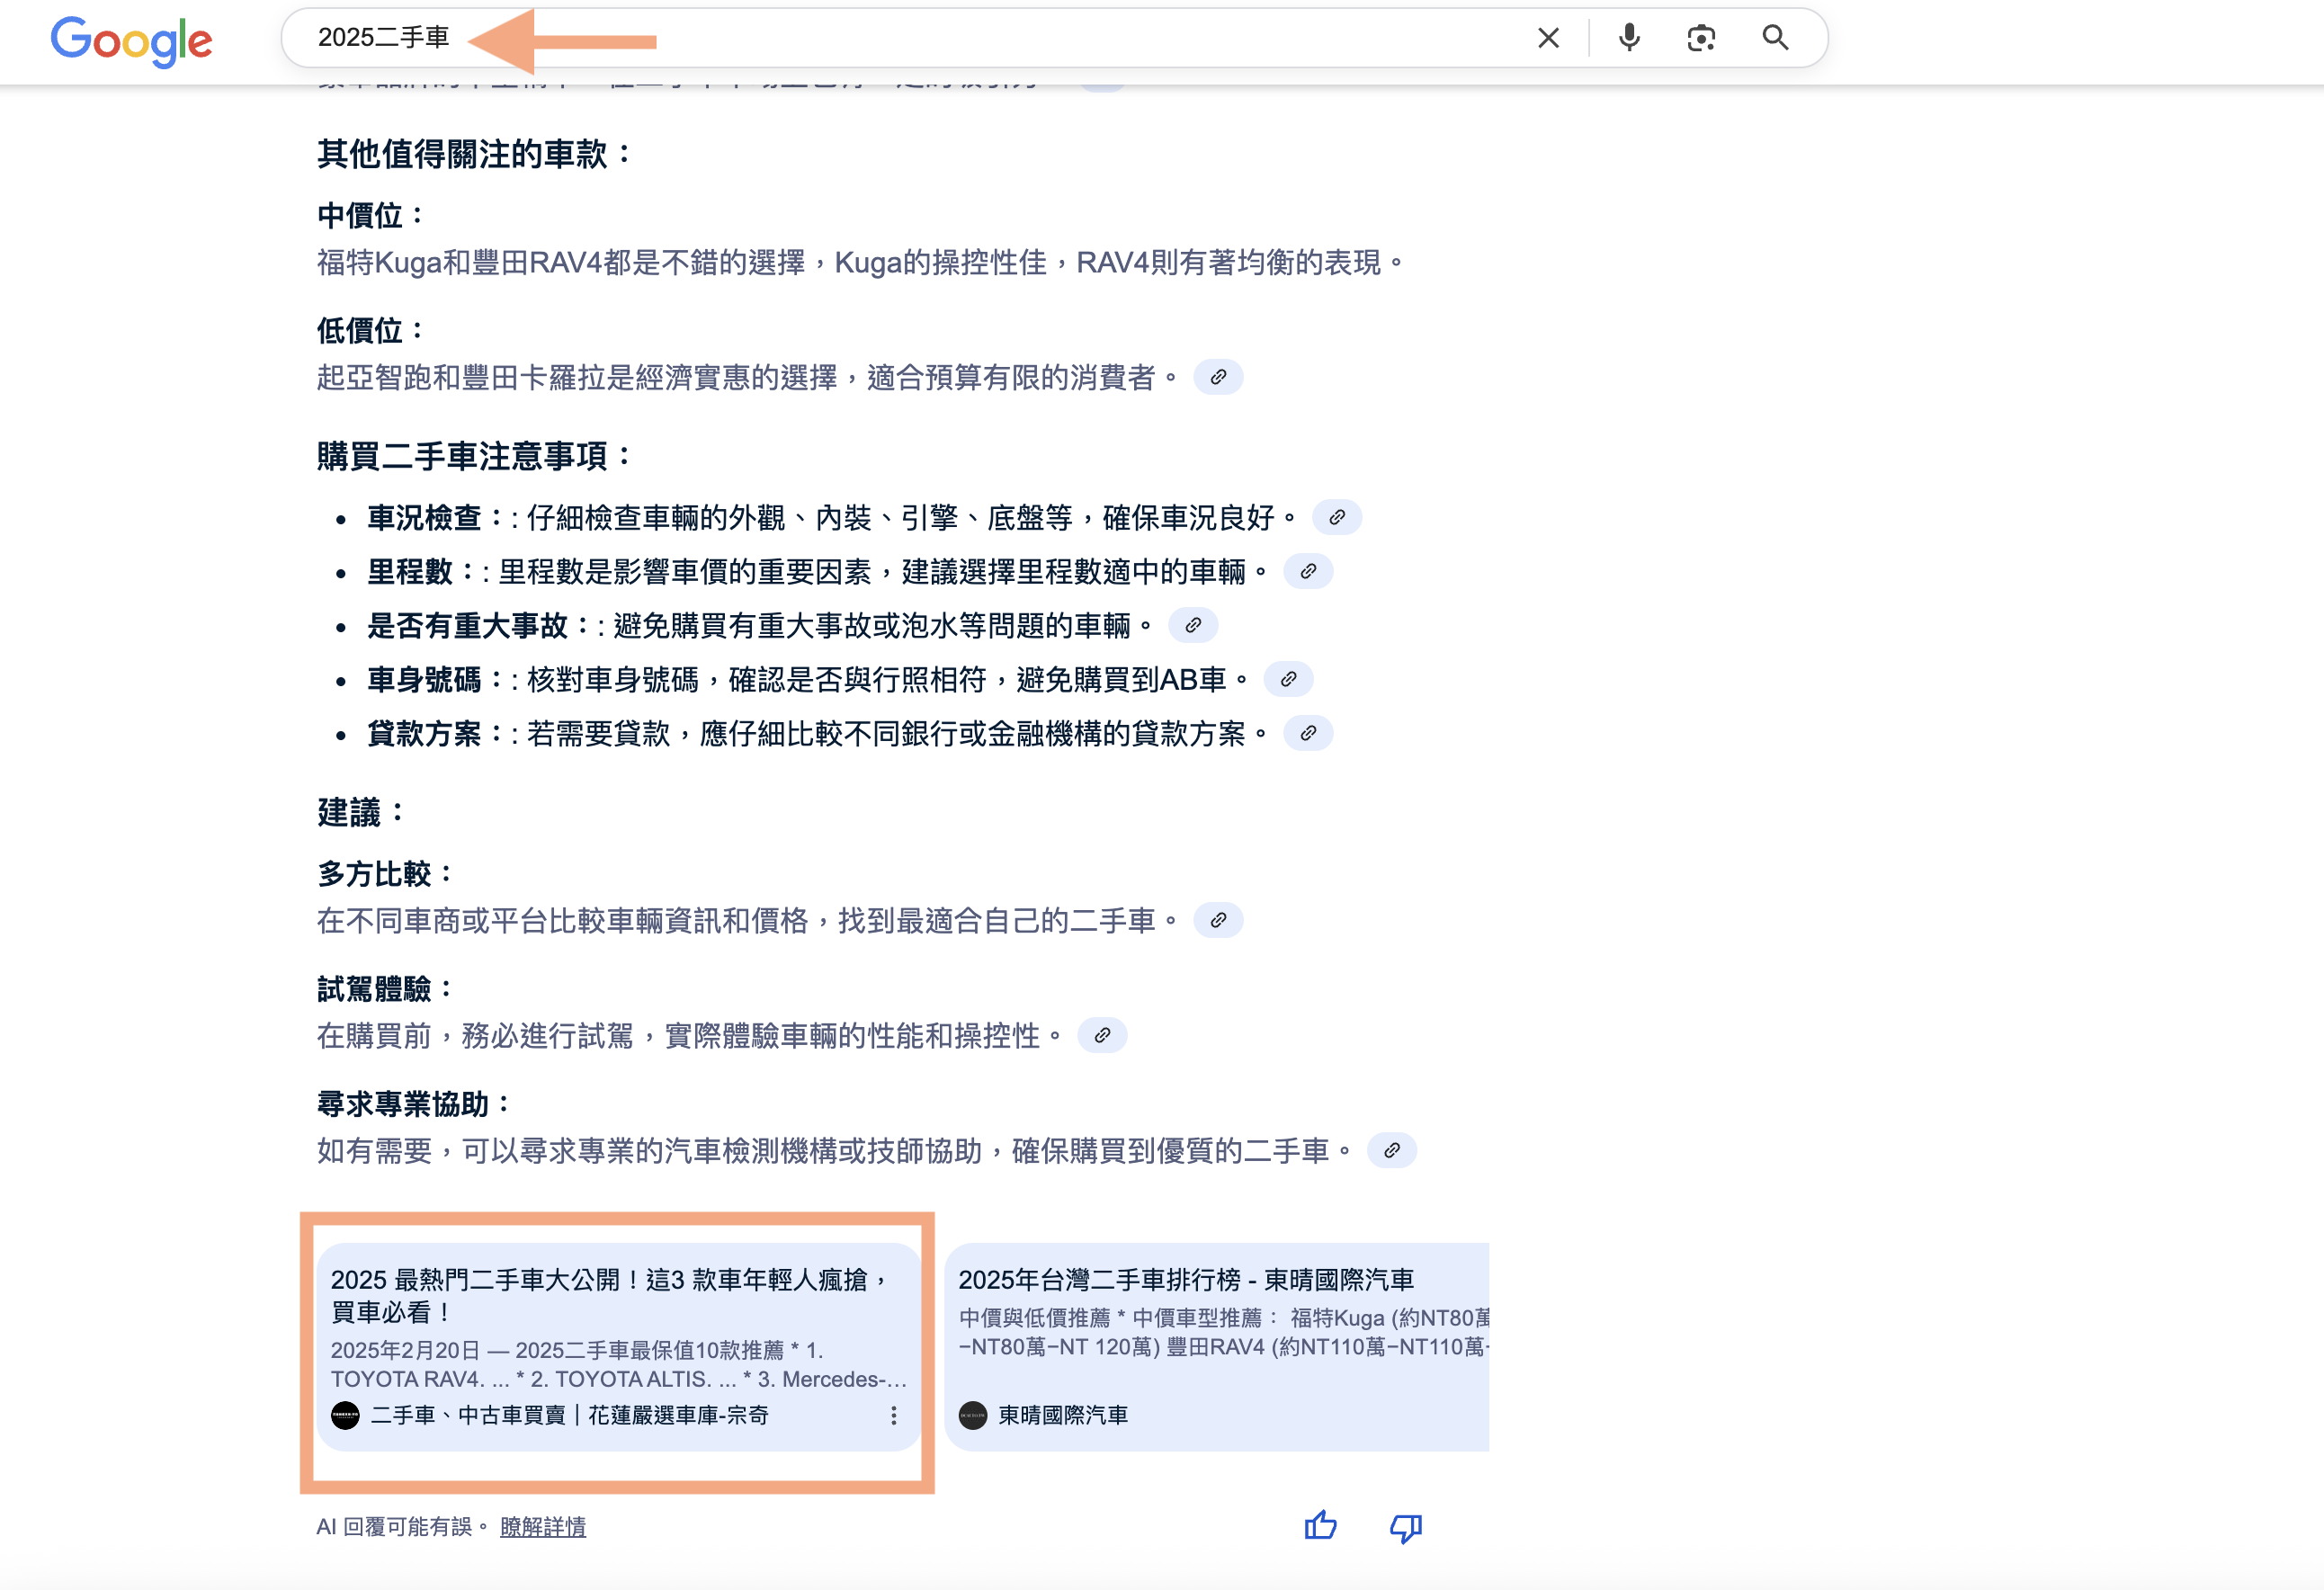Click the text 福特Kuga和豐田RAV4都是不錯的選擇
Image resolution: width=2324 pixels, height=1590 pixels.
561,262
